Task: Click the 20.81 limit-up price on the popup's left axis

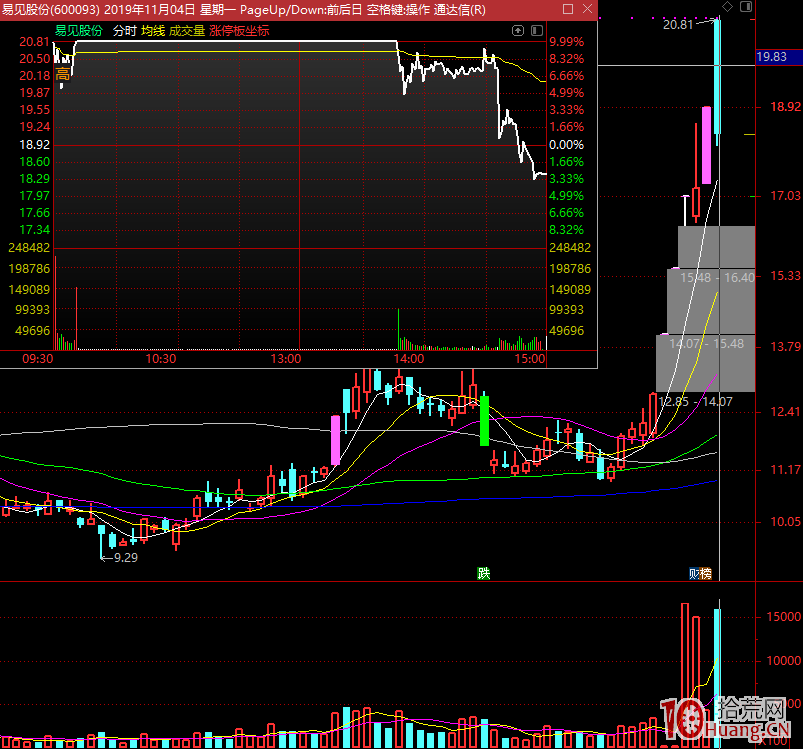Action: coord(35,42)
